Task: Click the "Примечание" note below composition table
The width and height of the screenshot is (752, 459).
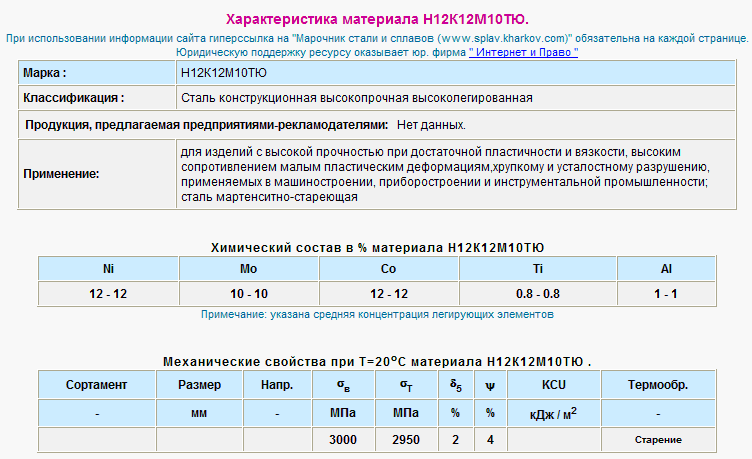Action: [x=376, y=314]
